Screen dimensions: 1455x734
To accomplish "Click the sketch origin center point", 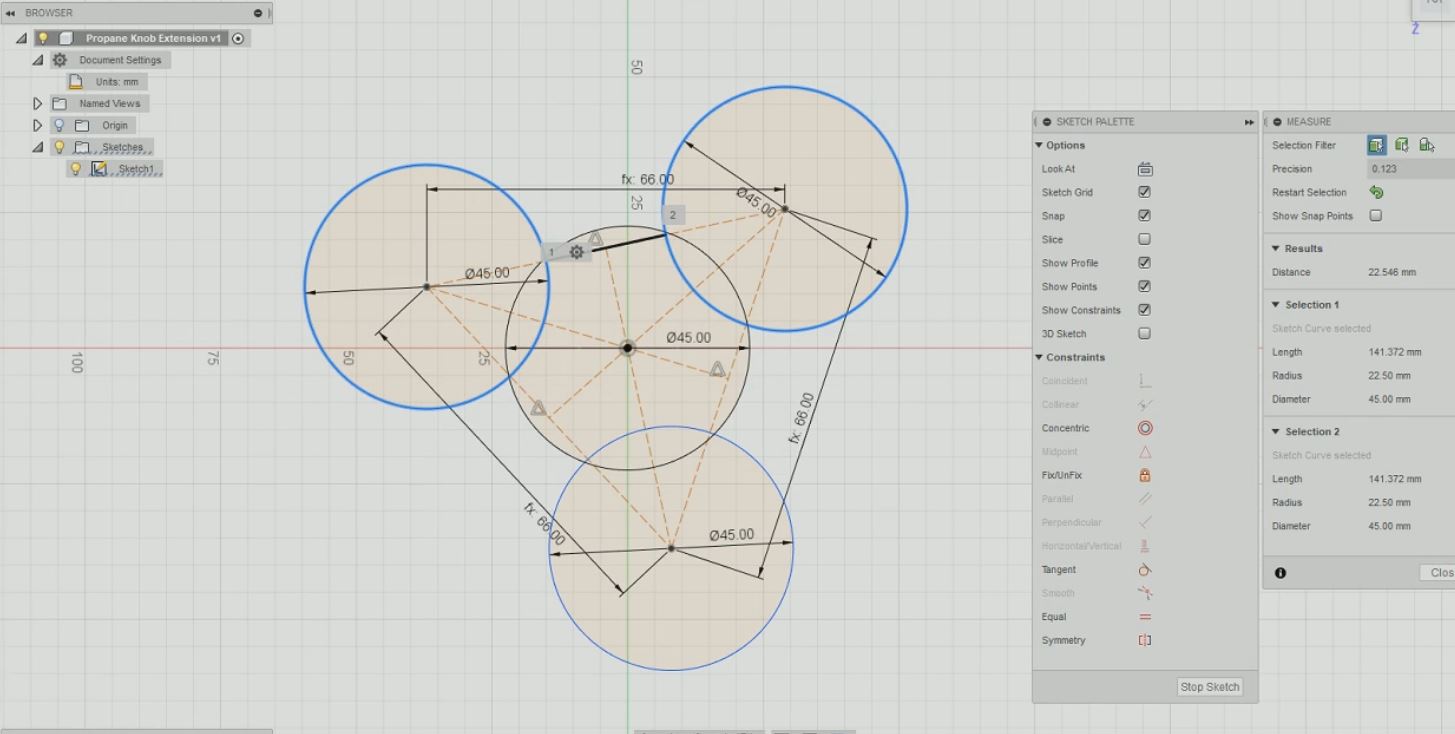I will click(x=628, y=348).
